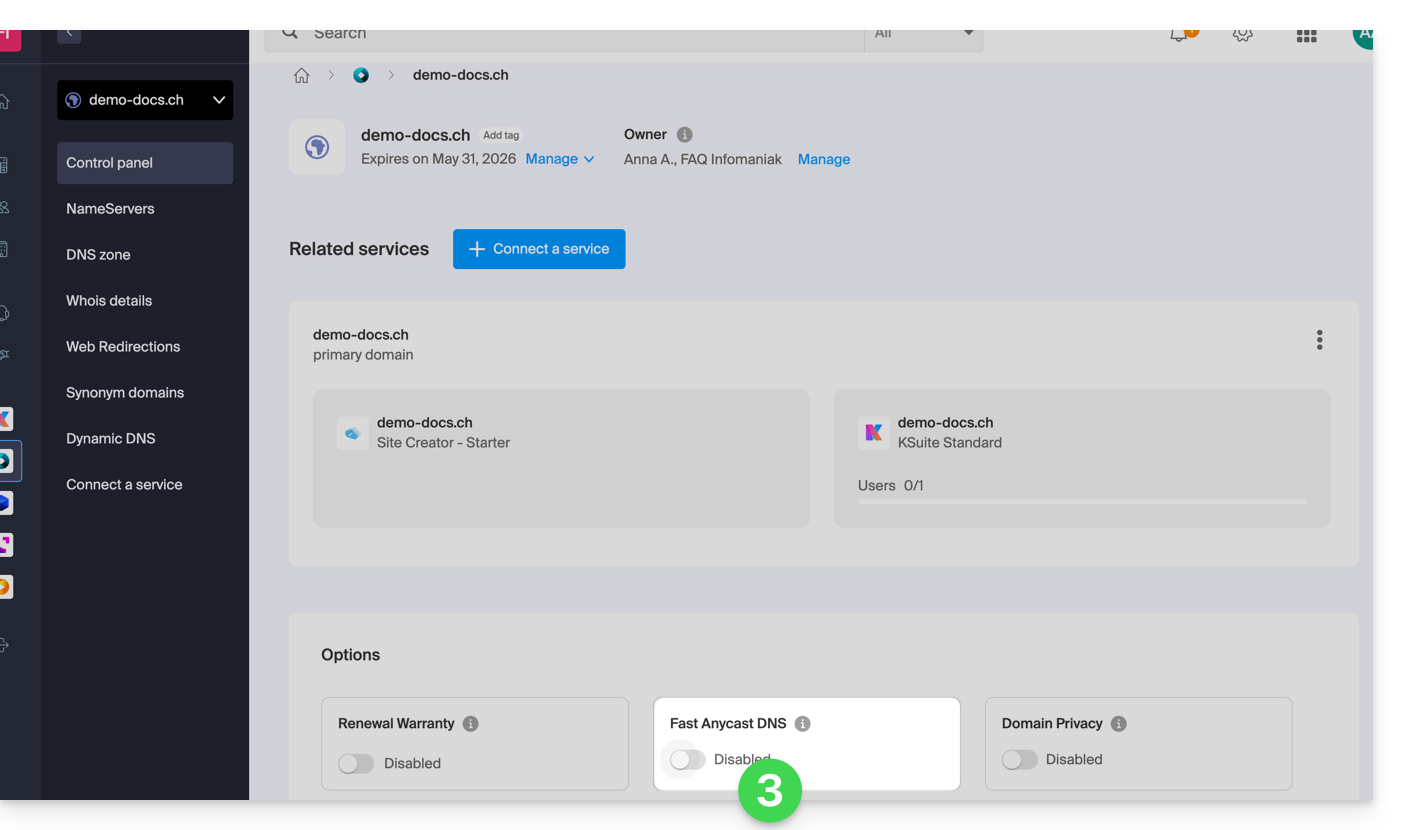
Task: Click info icon beside Renewal Warranty
Action: [470, 724]
